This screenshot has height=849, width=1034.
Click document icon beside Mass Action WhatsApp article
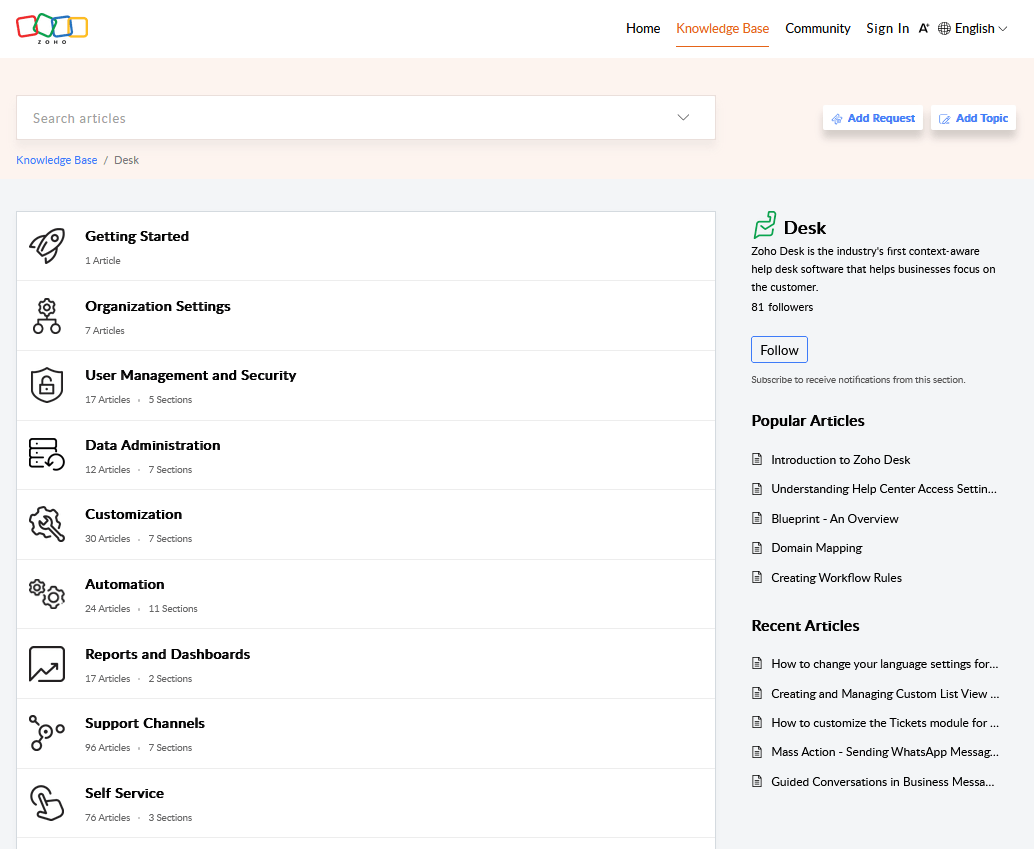click(757, 752)
